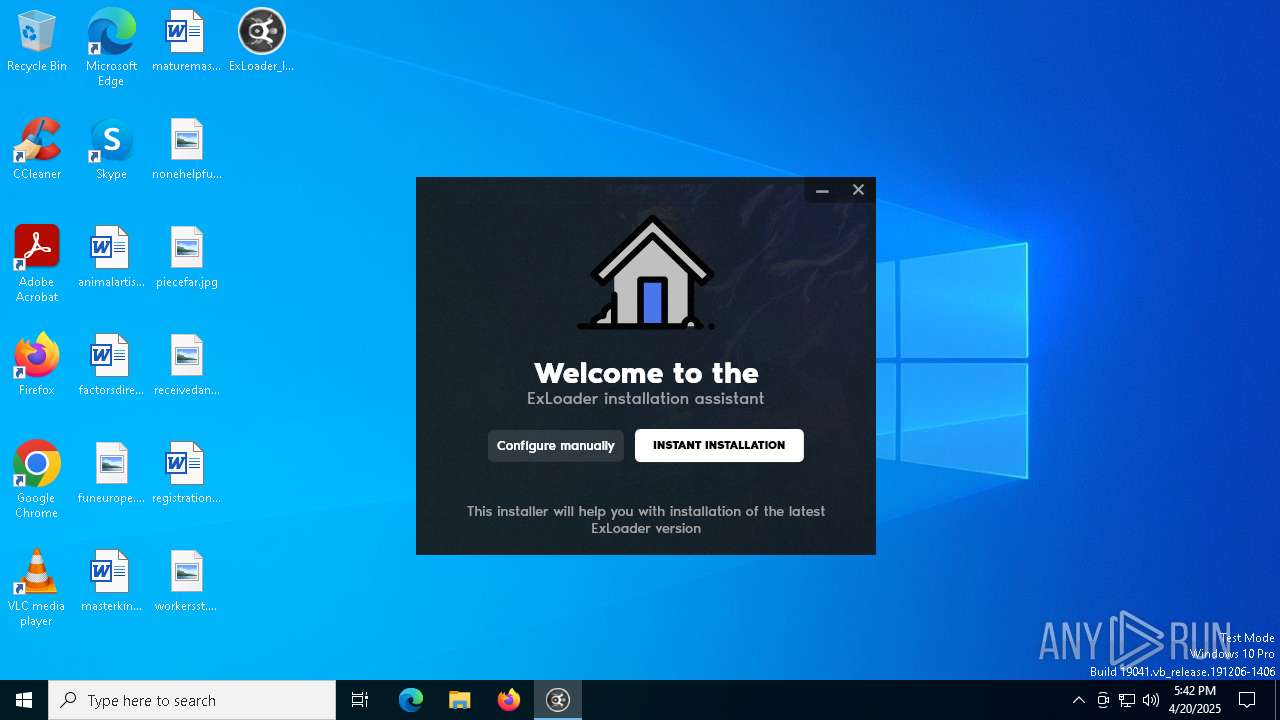Image resolution: width=1280 pixels, height=720 pixels.
Task: Select the piecefar.jpg image file
Action: point(186,258)
